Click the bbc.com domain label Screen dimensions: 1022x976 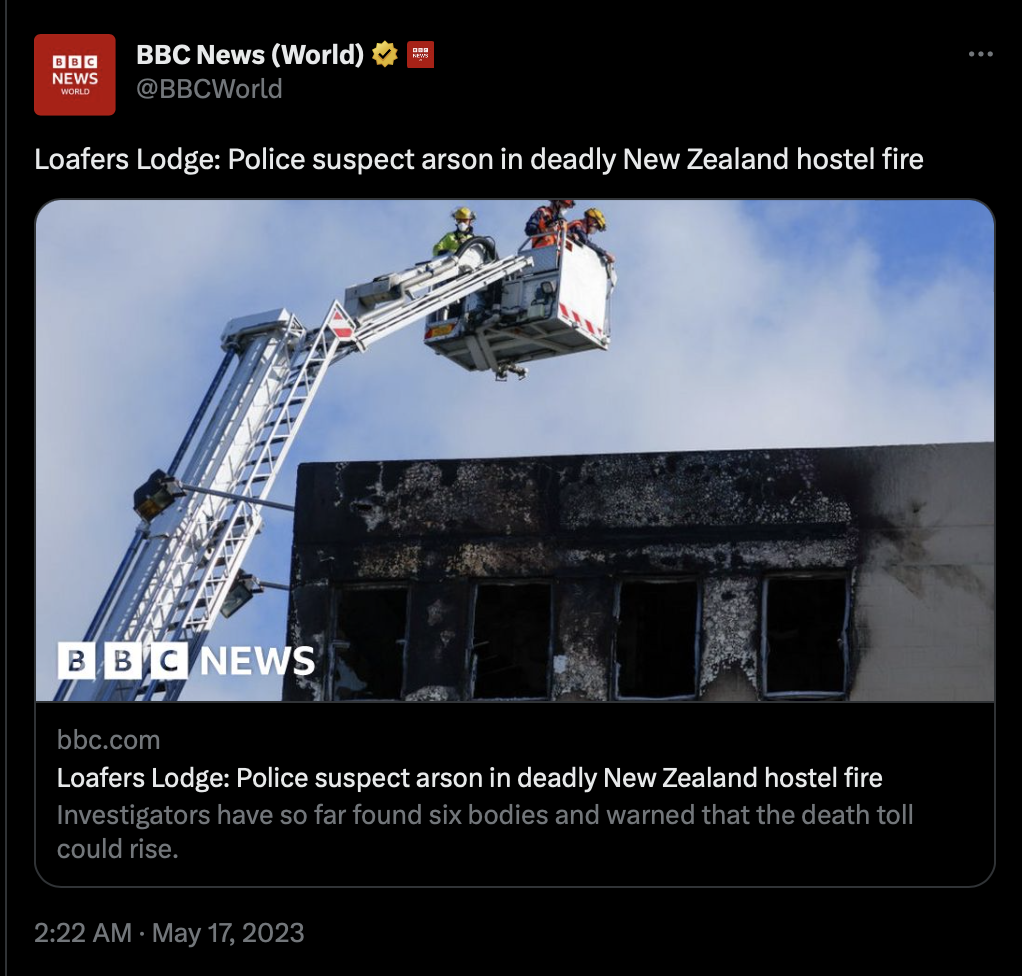[x=108, y=740]
